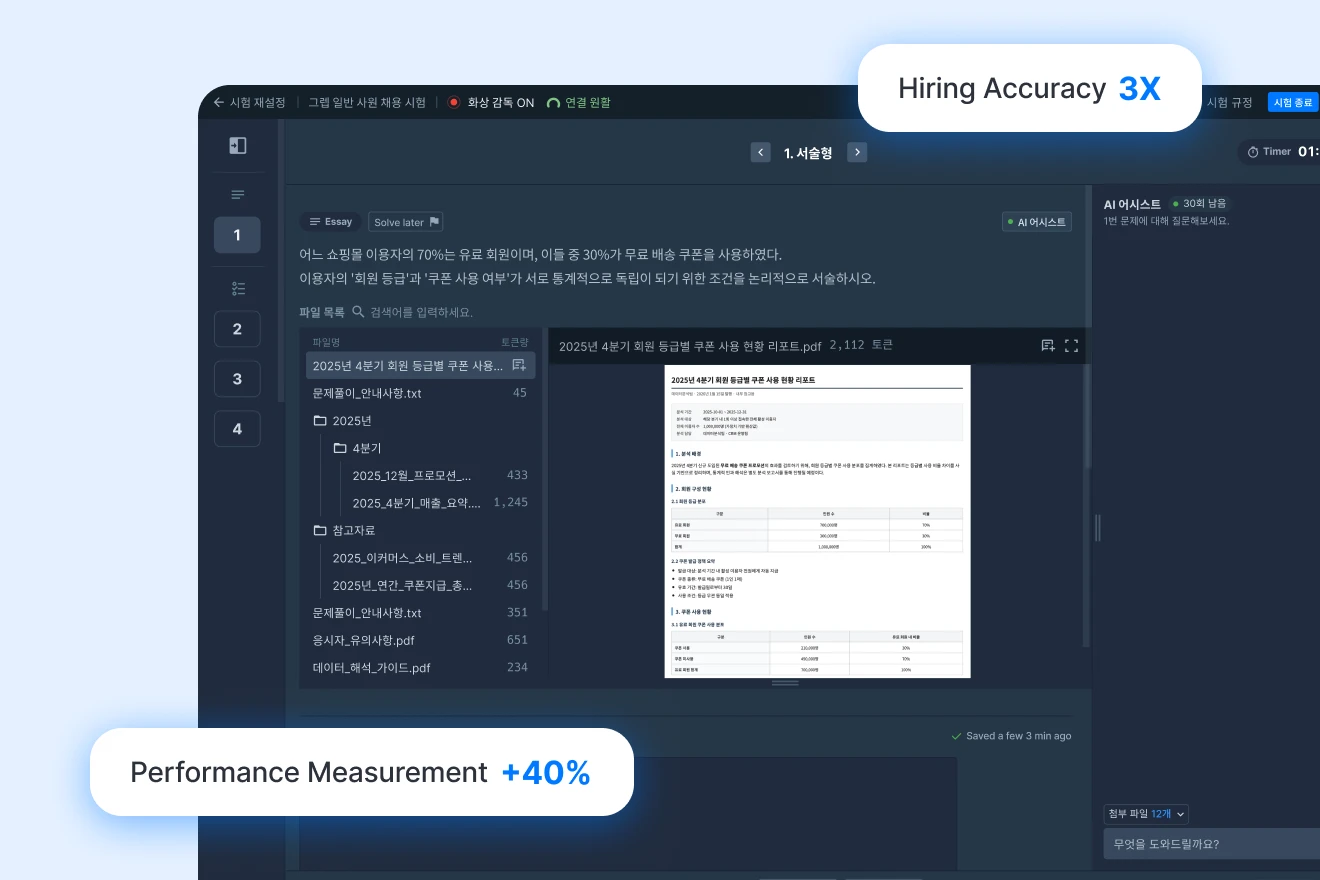The image size is (1320, 880).
Task: Click the 화상 감독 ON status text
Action: (501, 102)
